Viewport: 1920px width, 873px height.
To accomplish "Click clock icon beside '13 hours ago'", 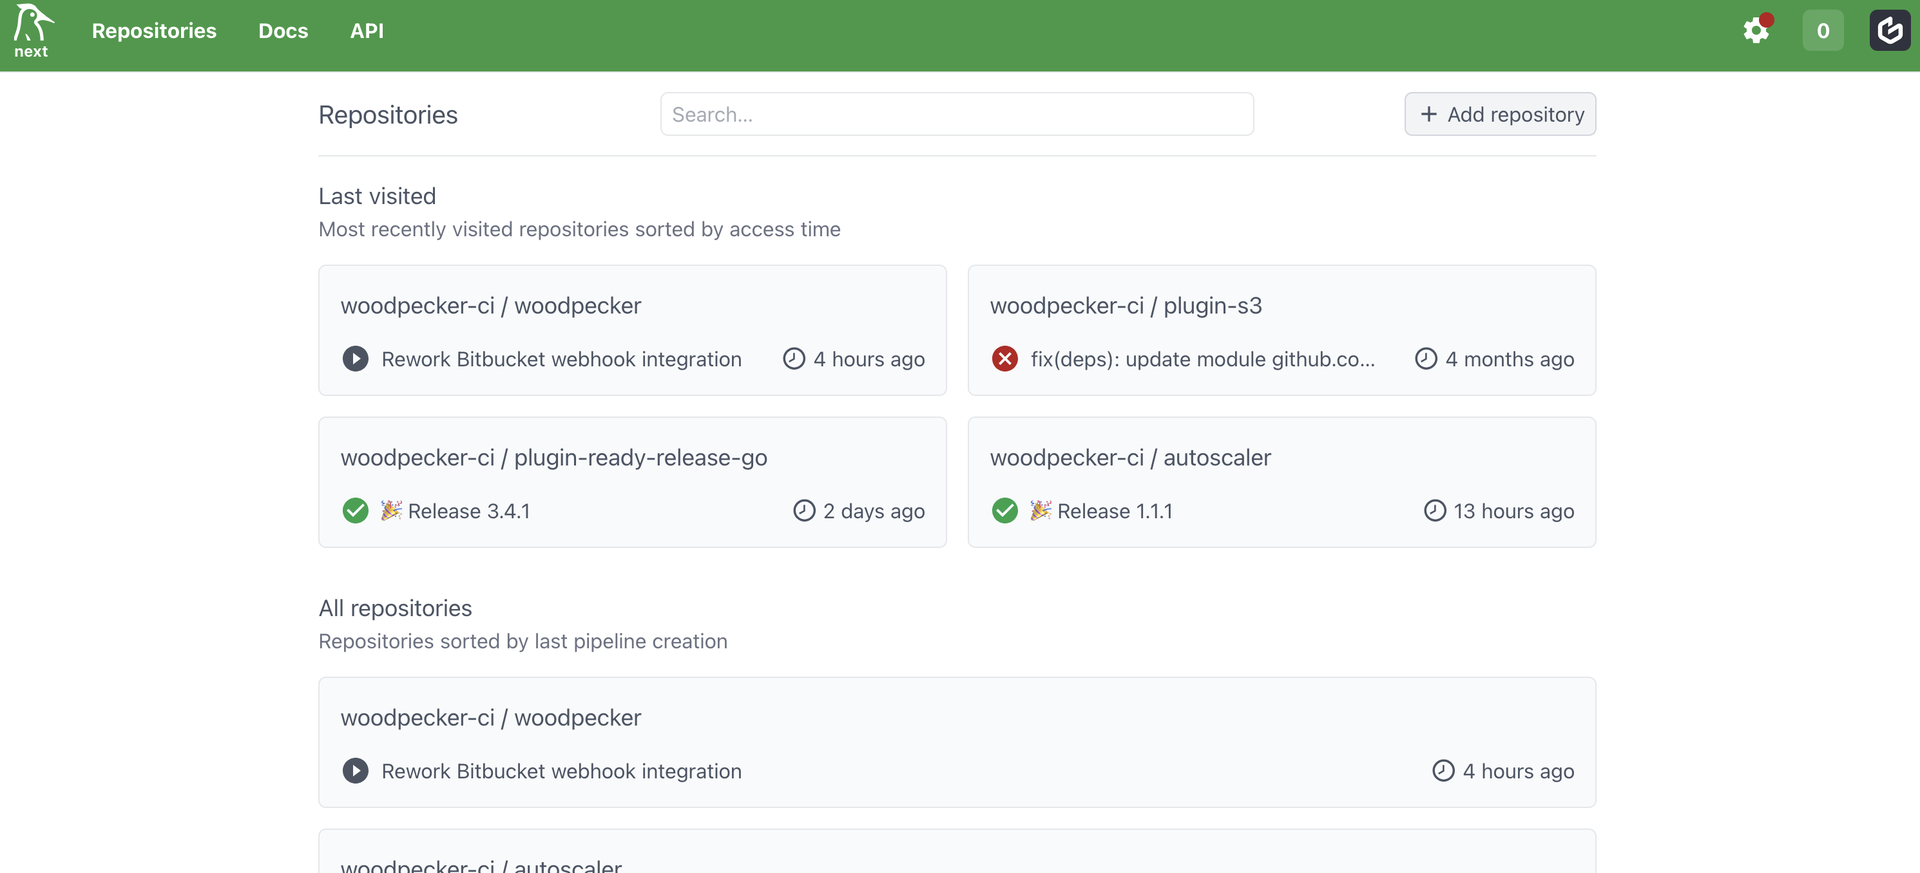I will (x=1435, y=511).
